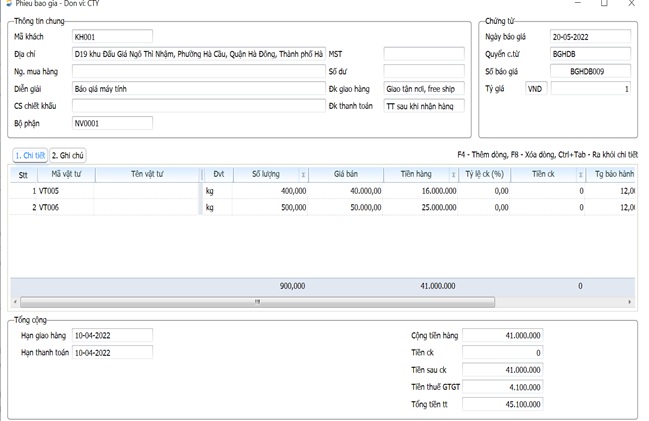Select the VND currency field

[536, 88]
